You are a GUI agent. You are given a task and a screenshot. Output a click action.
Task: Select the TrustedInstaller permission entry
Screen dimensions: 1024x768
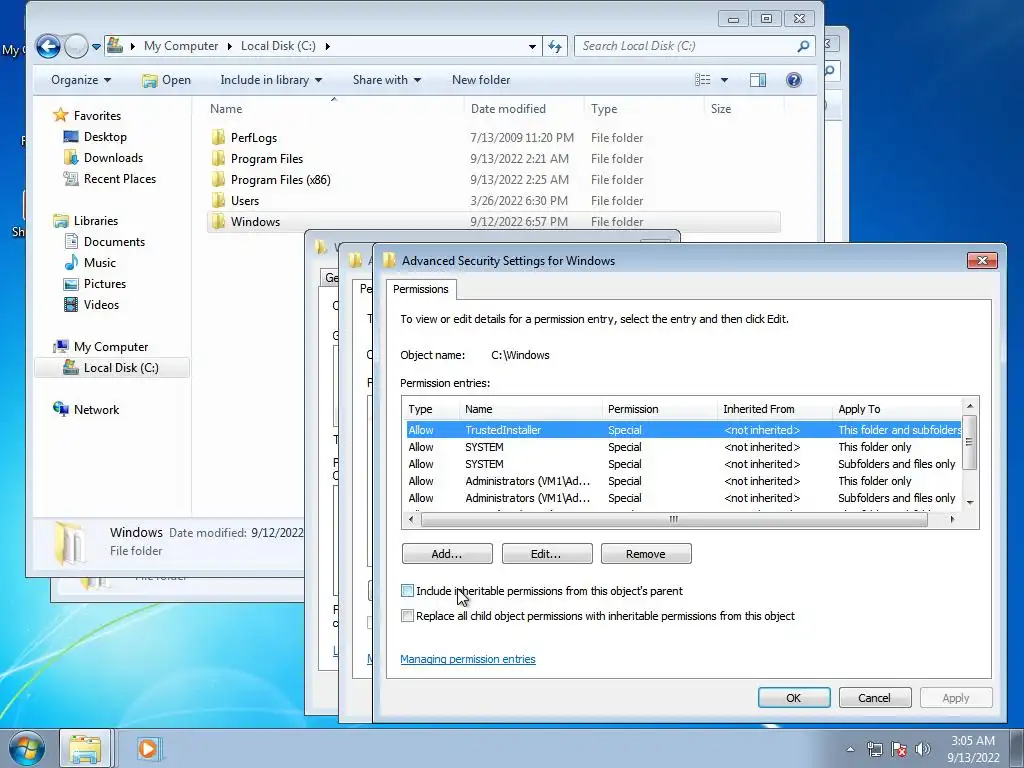click(683, 430)
